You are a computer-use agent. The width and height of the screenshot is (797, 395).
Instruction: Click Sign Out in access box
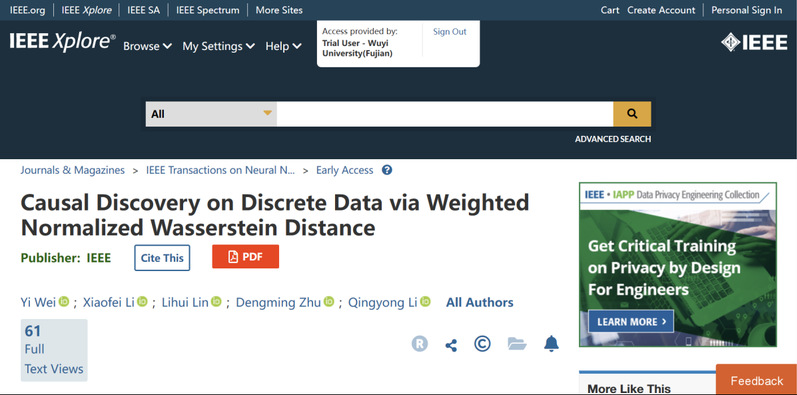449,32
